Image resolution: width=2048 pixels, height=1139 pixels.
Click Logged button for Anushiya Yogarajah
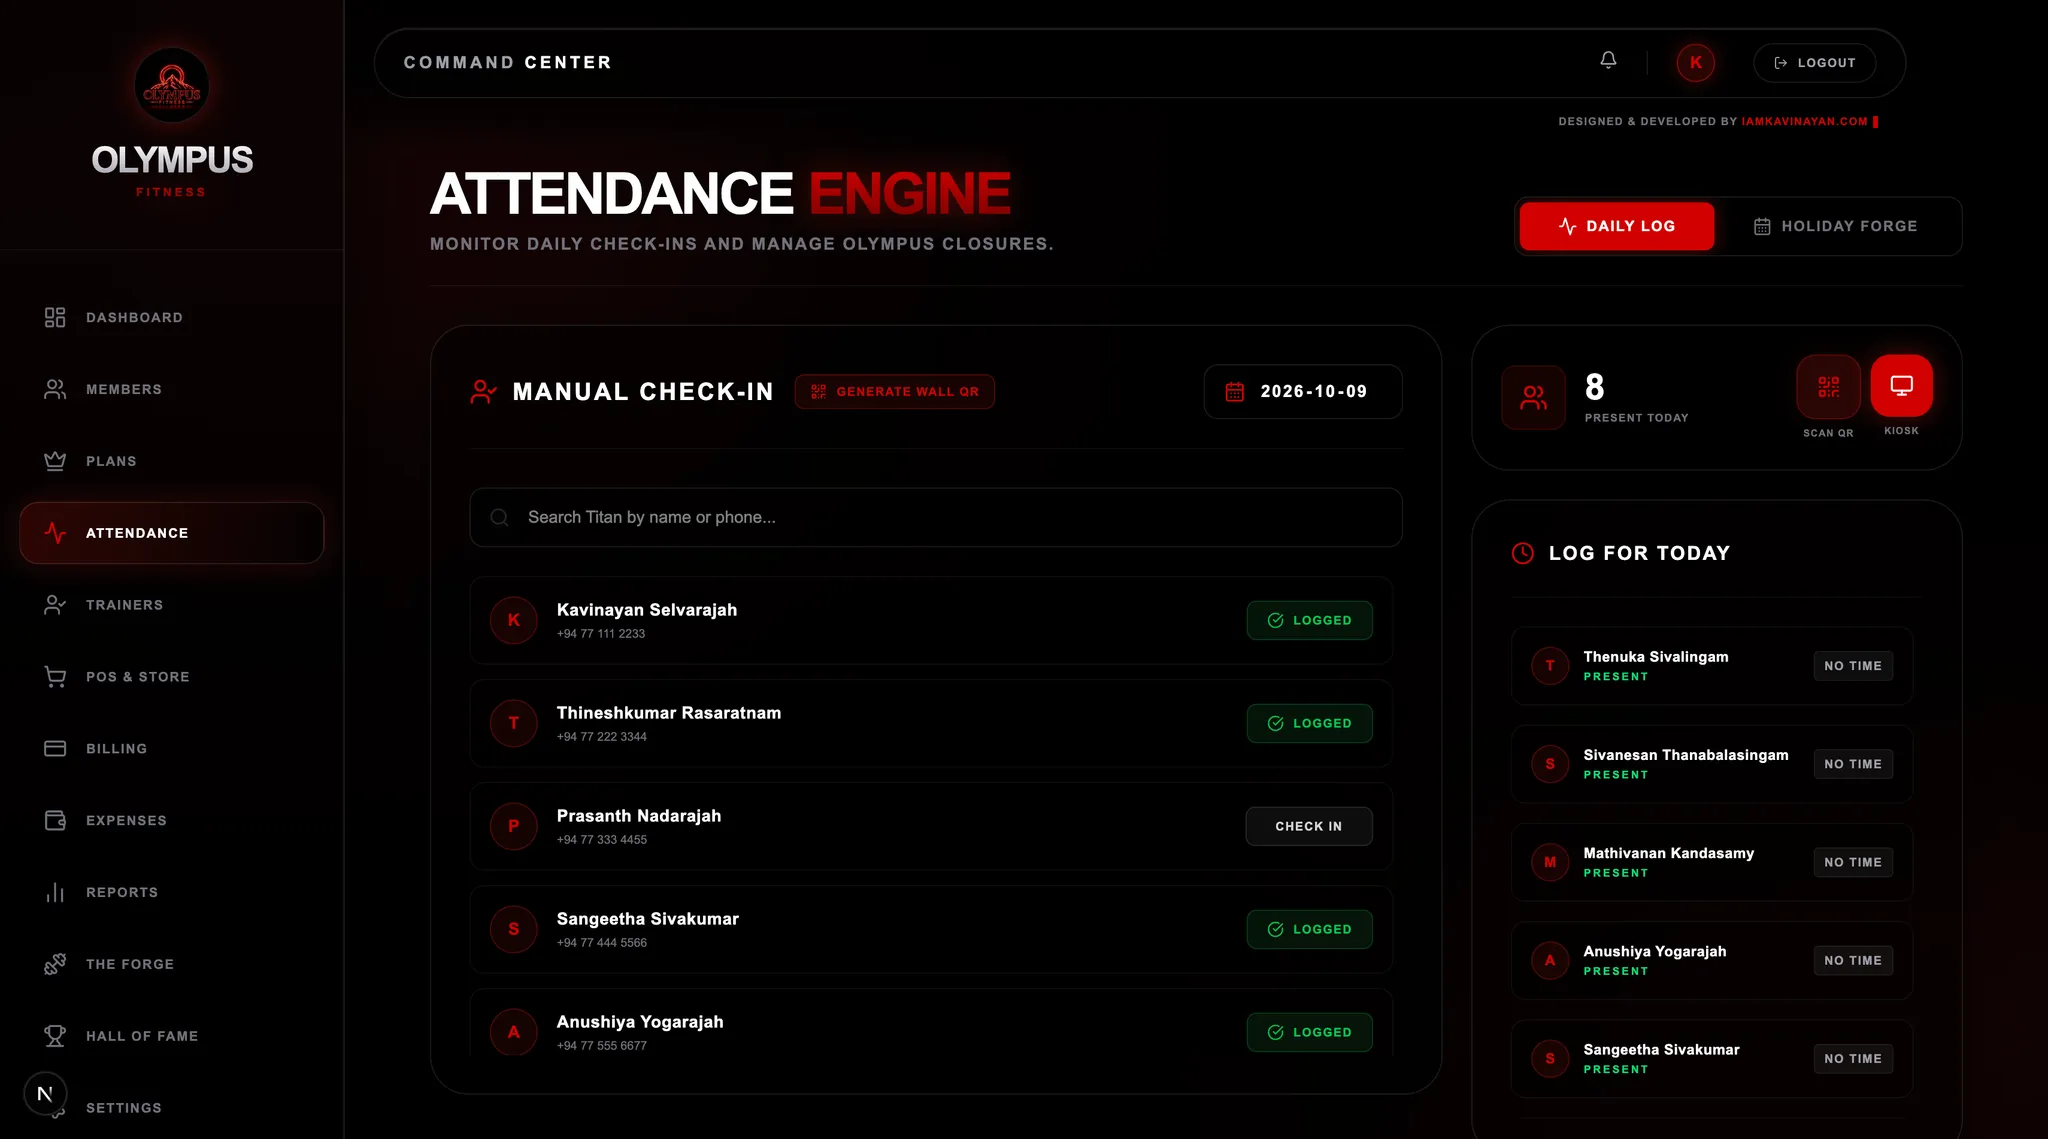pyautogui.click(x=1309, y=1032)
